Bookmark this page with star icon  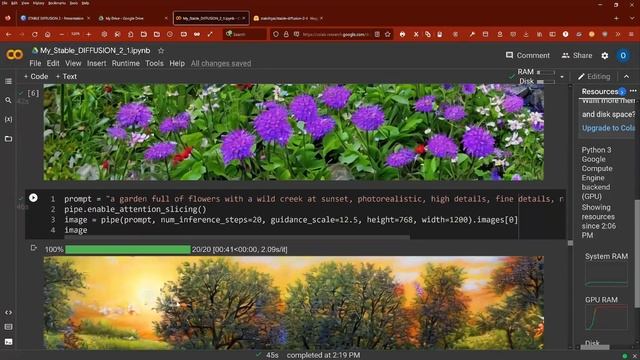click(388, 35)
